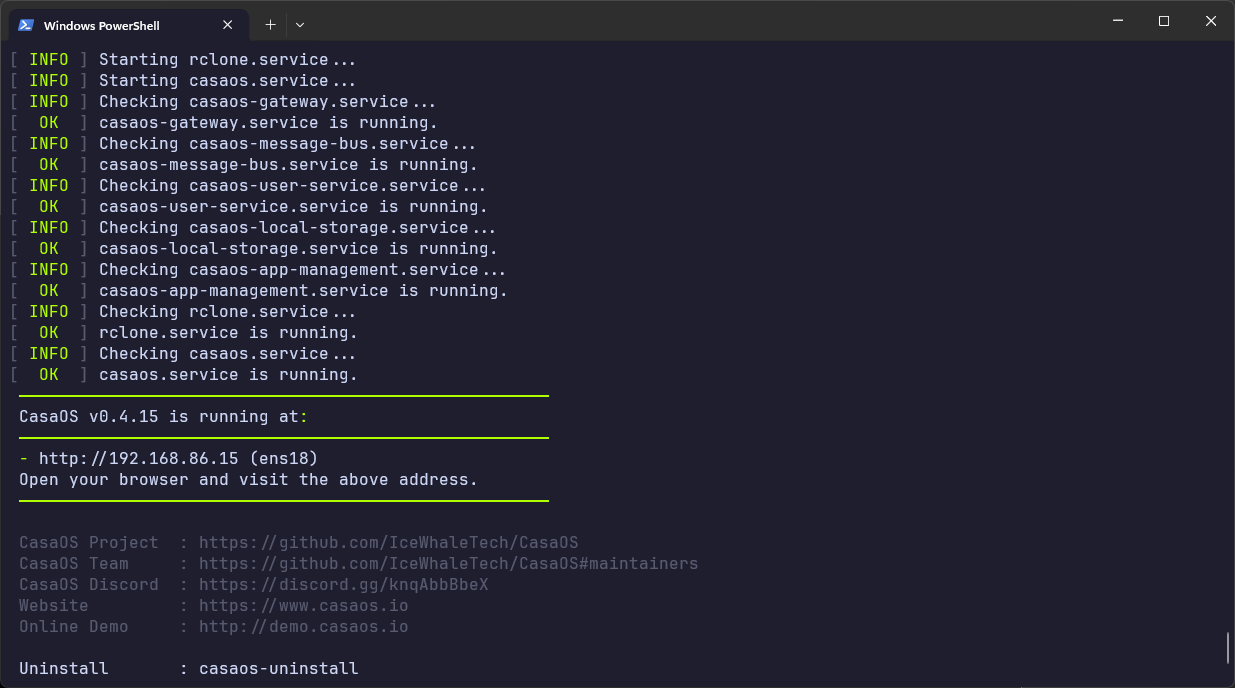The image size is (1235, 688).
Task: Open the http://192.168.86.15 address
Action: pos(139,458)
